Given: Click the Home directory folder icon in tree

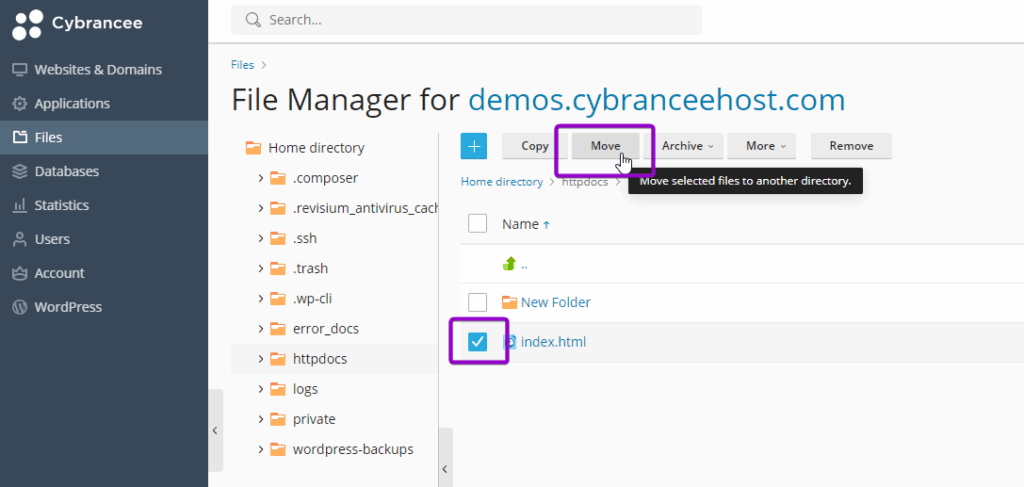Looking at the screenshot, I should point(253,148).
